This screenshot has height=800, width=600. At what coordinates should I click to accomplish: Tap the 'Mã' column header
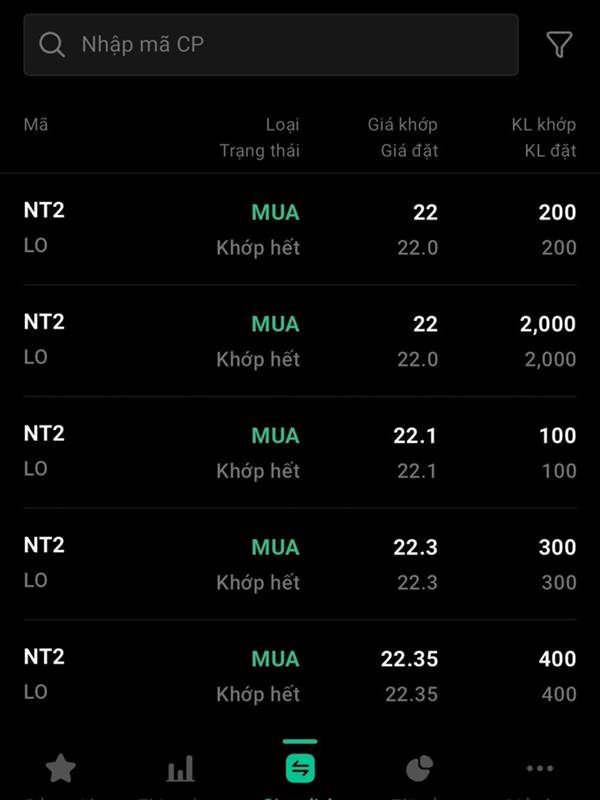36,124
